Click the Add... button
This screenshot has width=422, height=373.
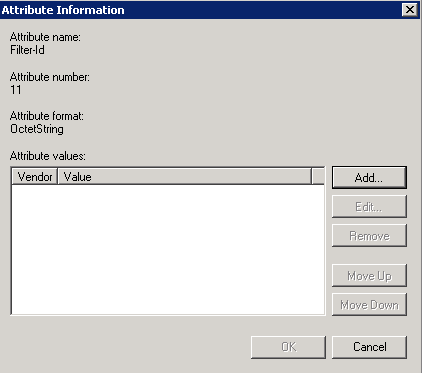coord(369,178)
